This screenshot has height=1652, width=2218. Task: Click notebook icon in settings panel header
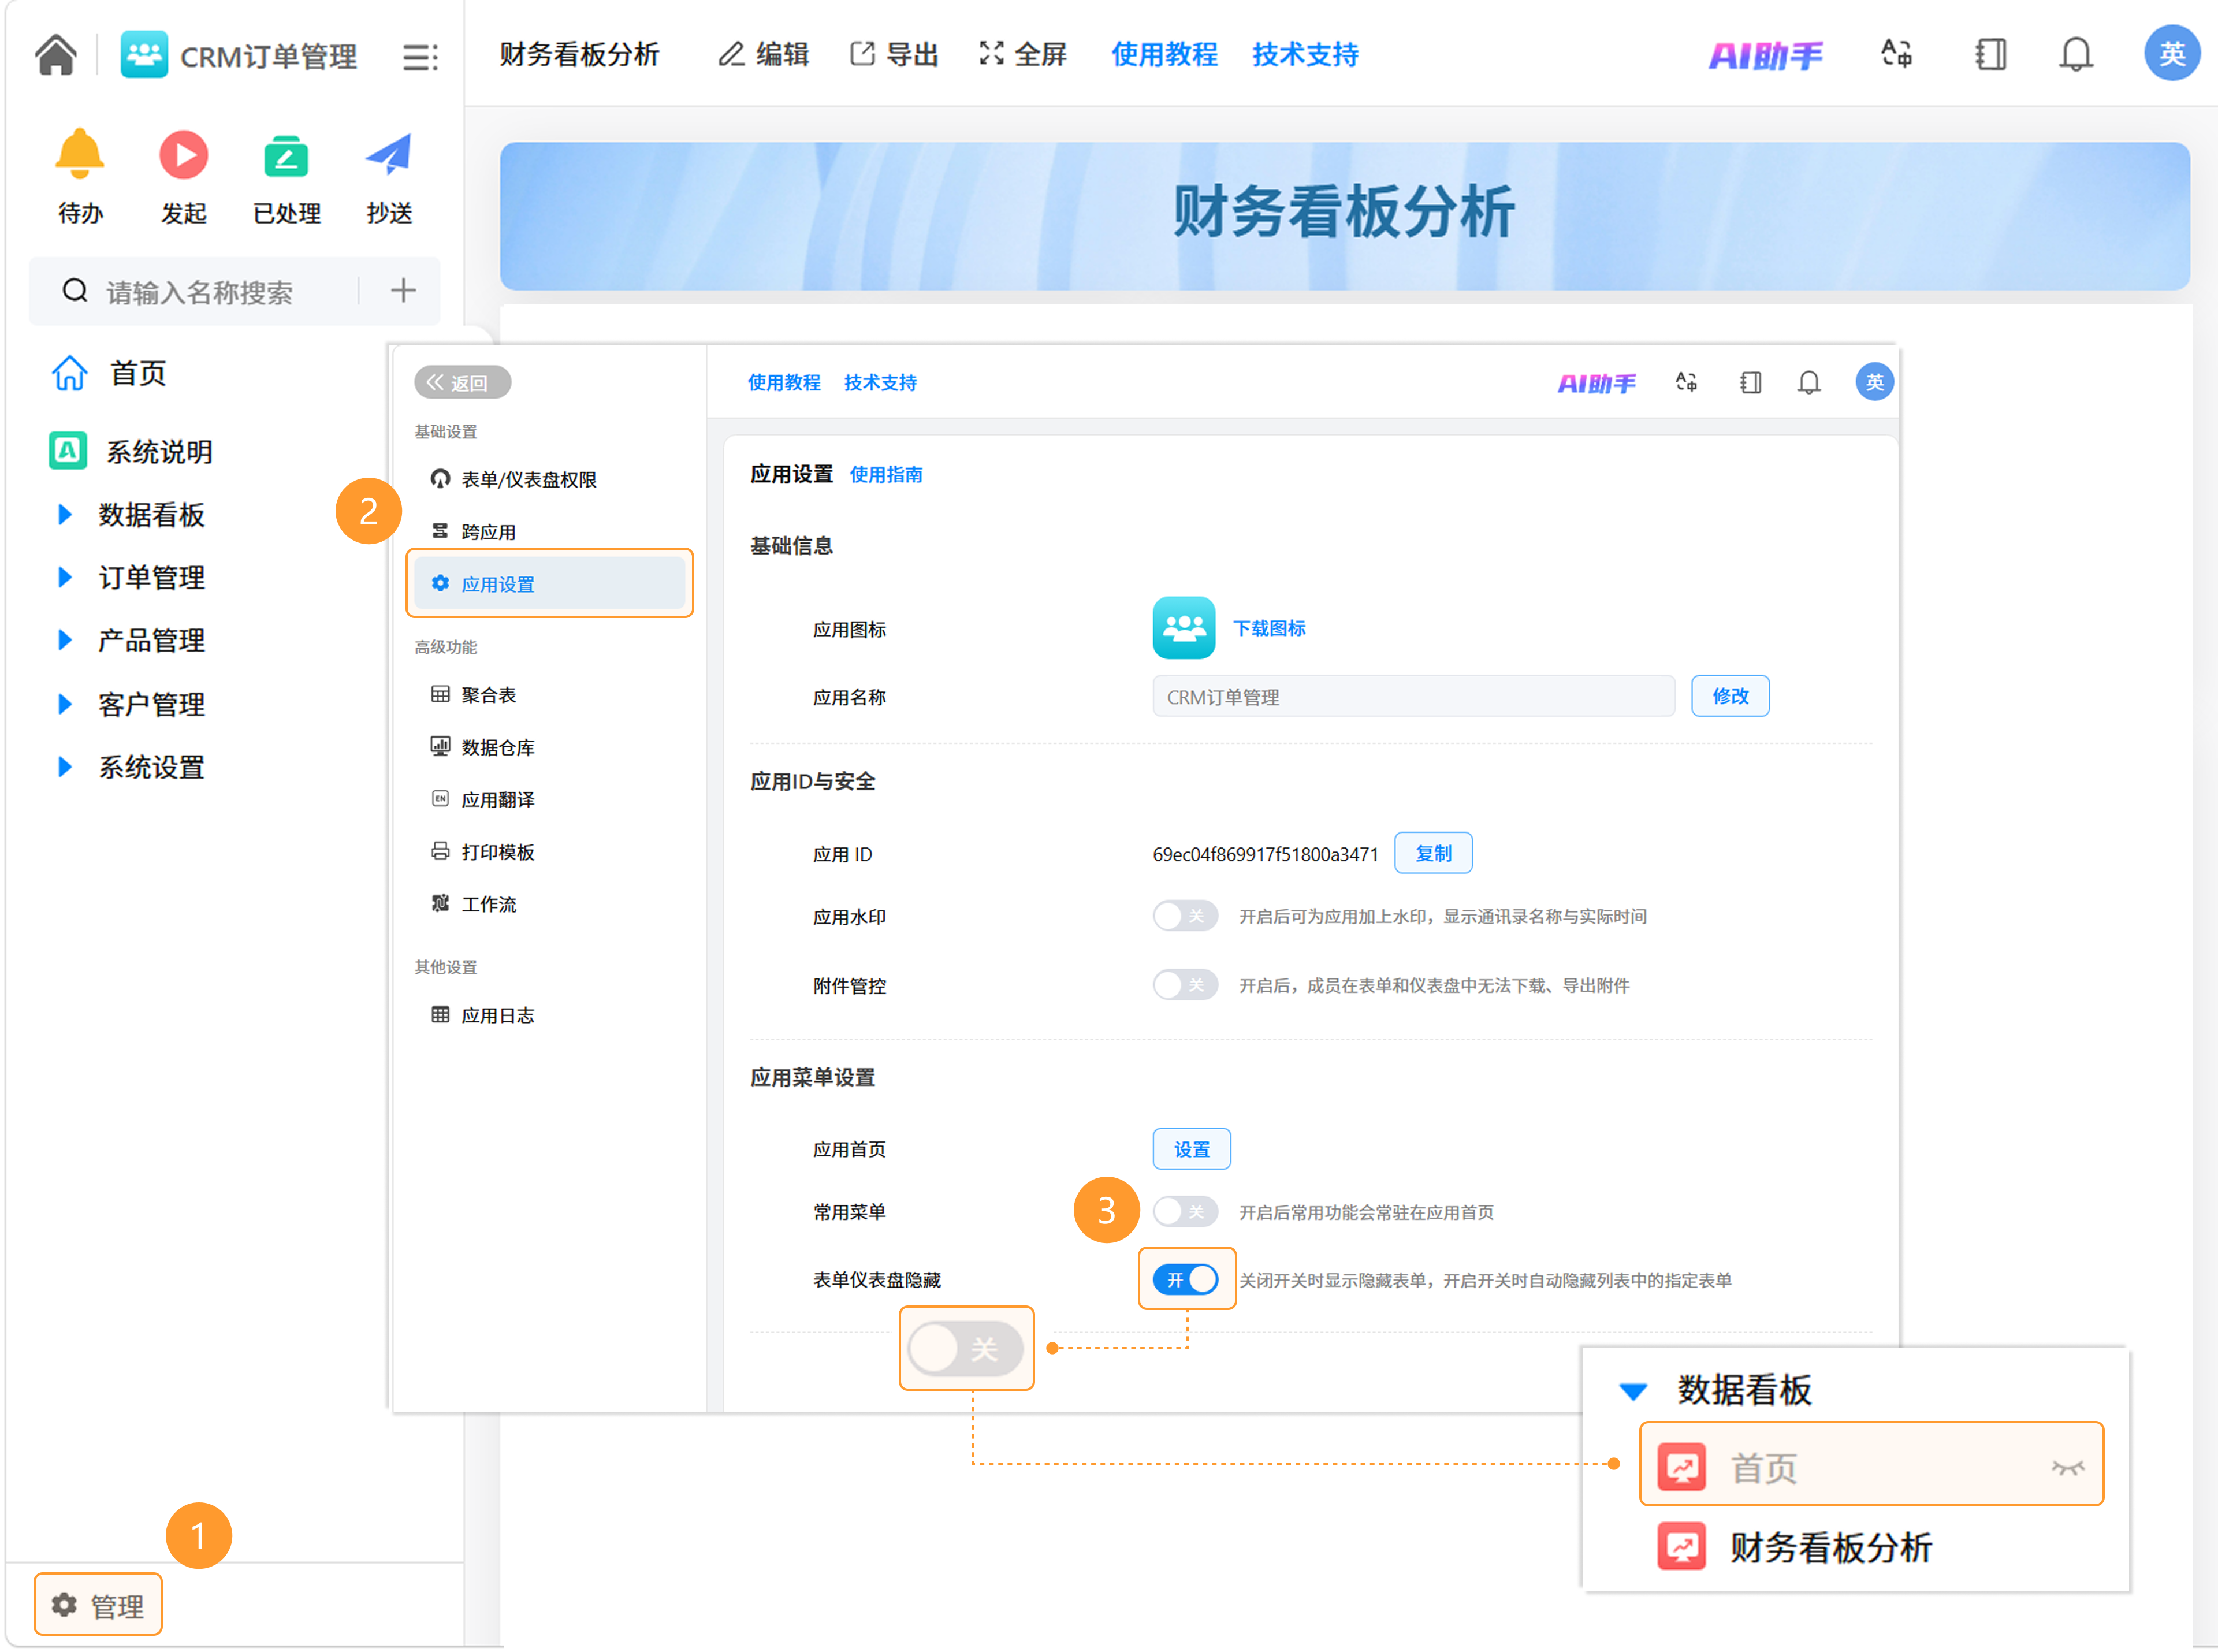tap(1750, 382)
